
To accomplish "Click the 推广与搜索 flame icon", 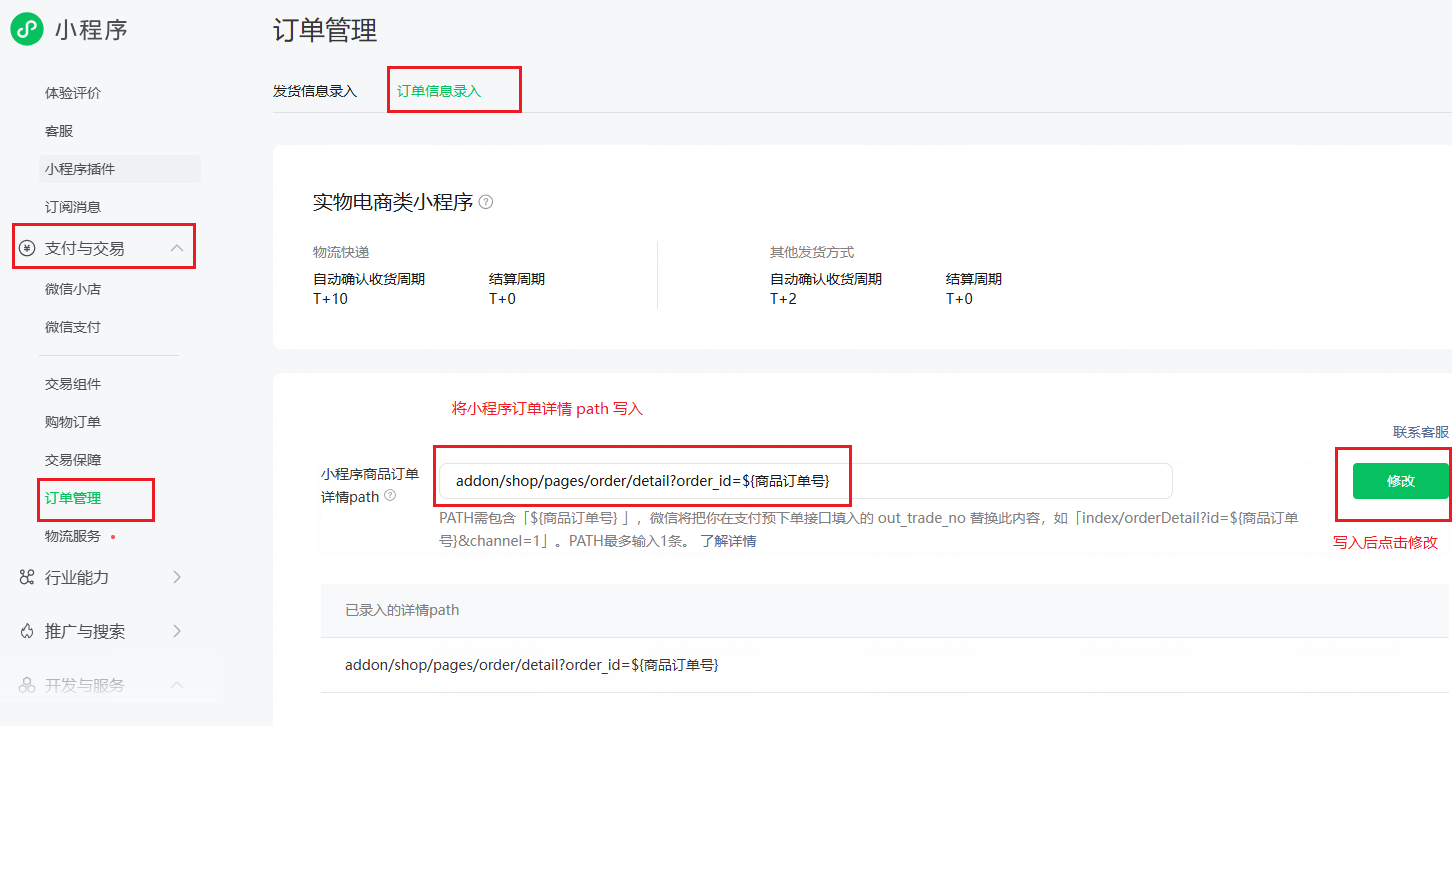I will (27, 631).
